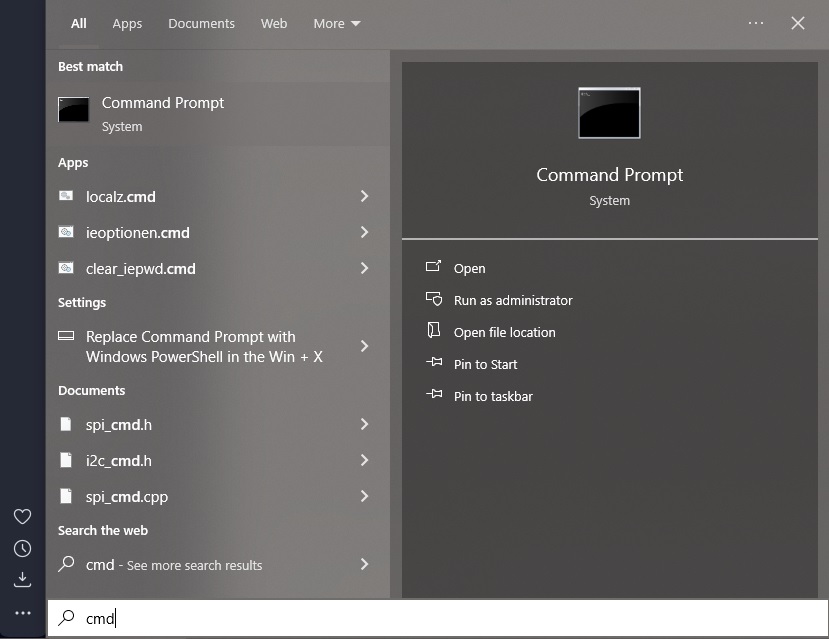The width and height of the screenshot is (829, 639).
Task: Click keyboard icon beside Replace Command Prompt setting
Action: 66,336
